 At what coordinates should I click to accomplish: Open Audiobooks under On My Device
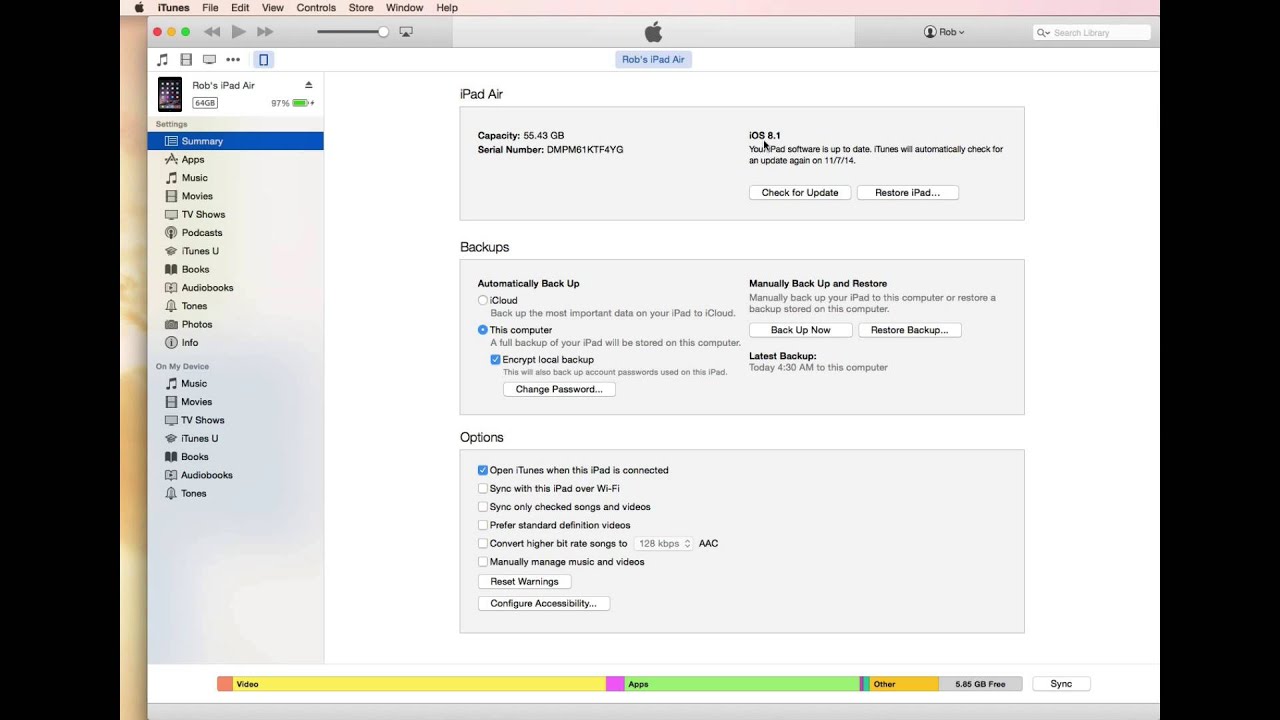click(x=206, y=475)
